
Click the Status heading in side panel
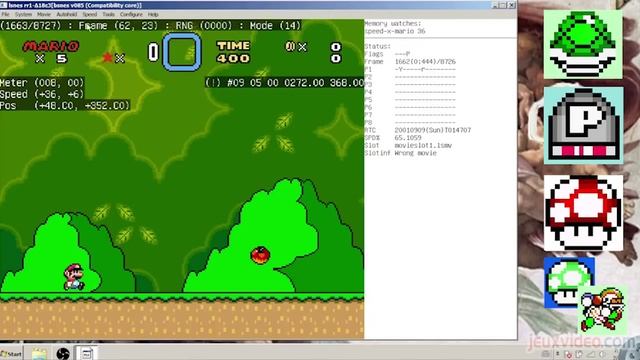pyautogui.click(x=378, y=47)
